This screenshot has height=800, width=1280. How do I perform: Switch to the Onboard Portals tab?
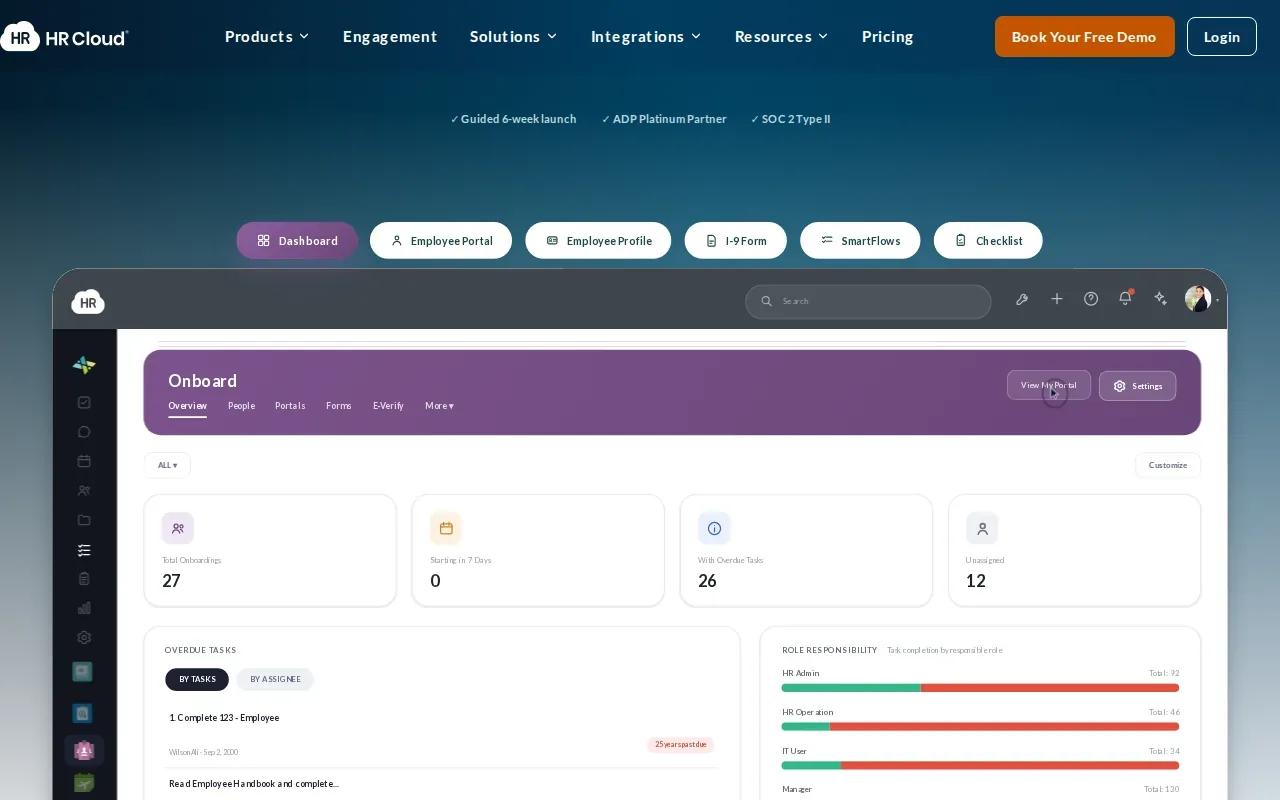tap(290, 406)
